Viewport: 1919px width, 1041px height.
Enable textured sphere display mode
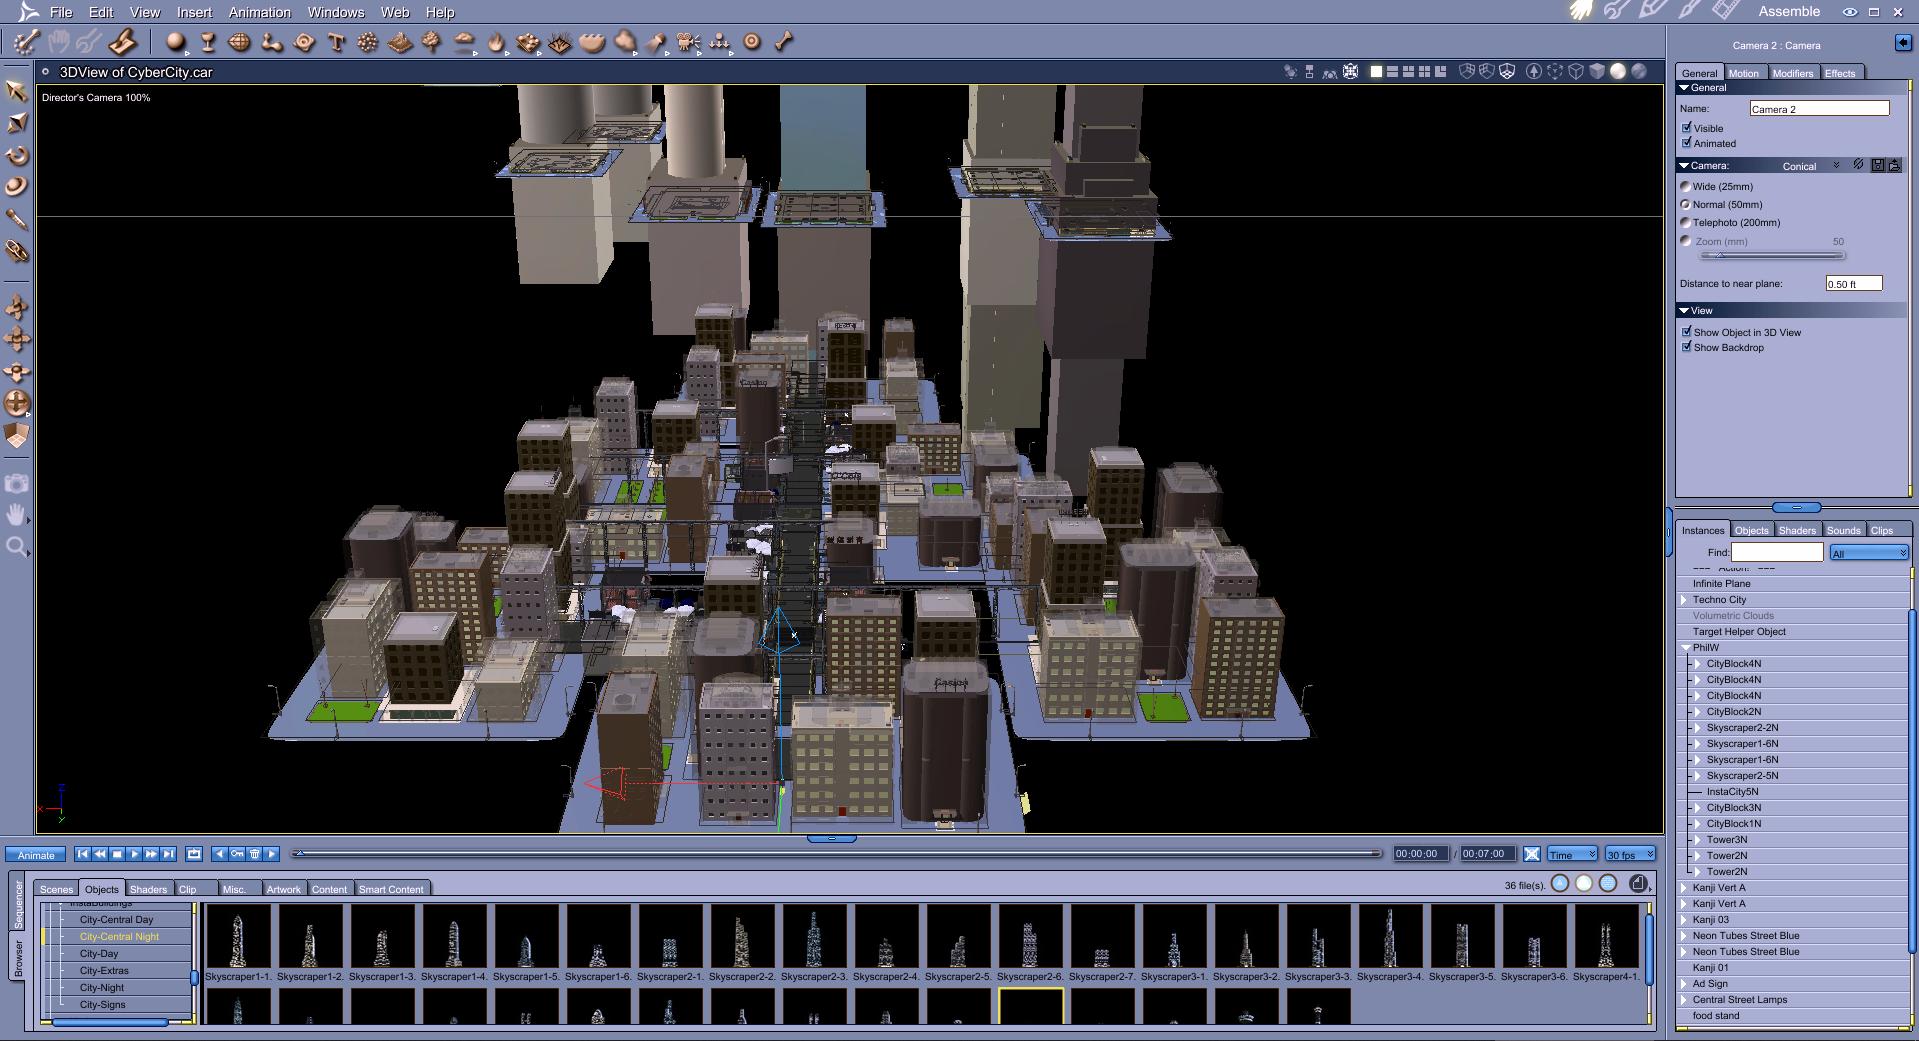1639,72
